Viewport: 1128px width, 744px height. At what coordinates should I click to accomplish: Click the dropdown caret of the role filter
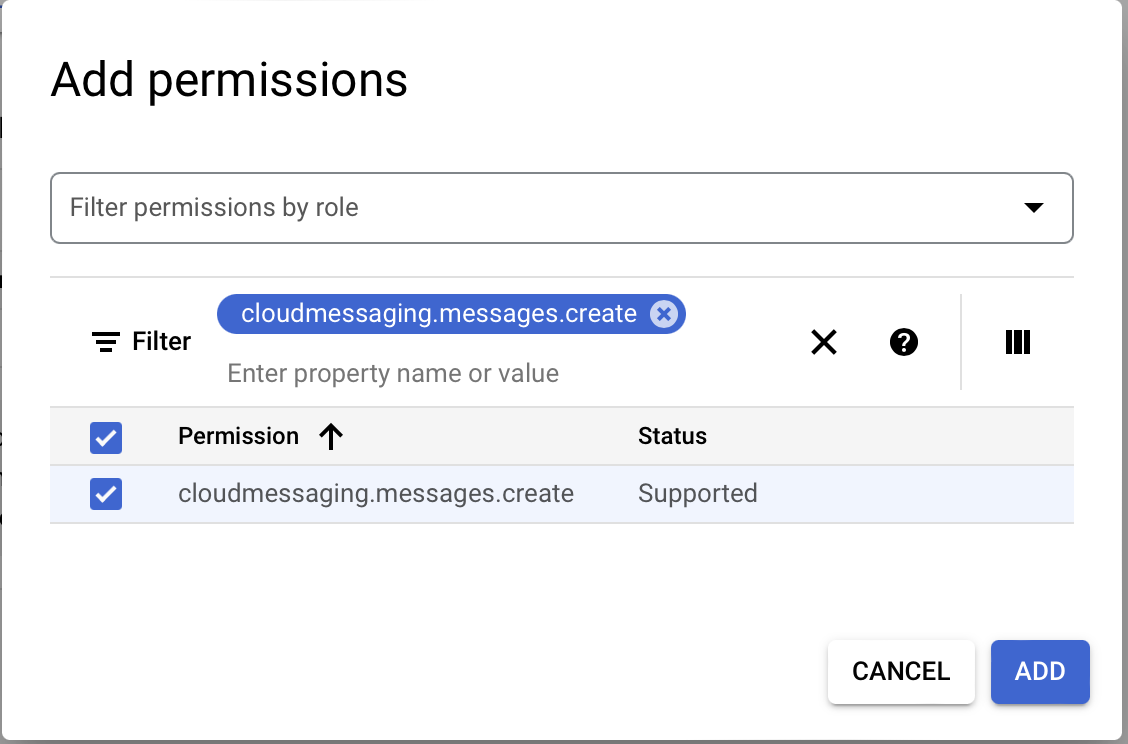tap(1035, 208)
